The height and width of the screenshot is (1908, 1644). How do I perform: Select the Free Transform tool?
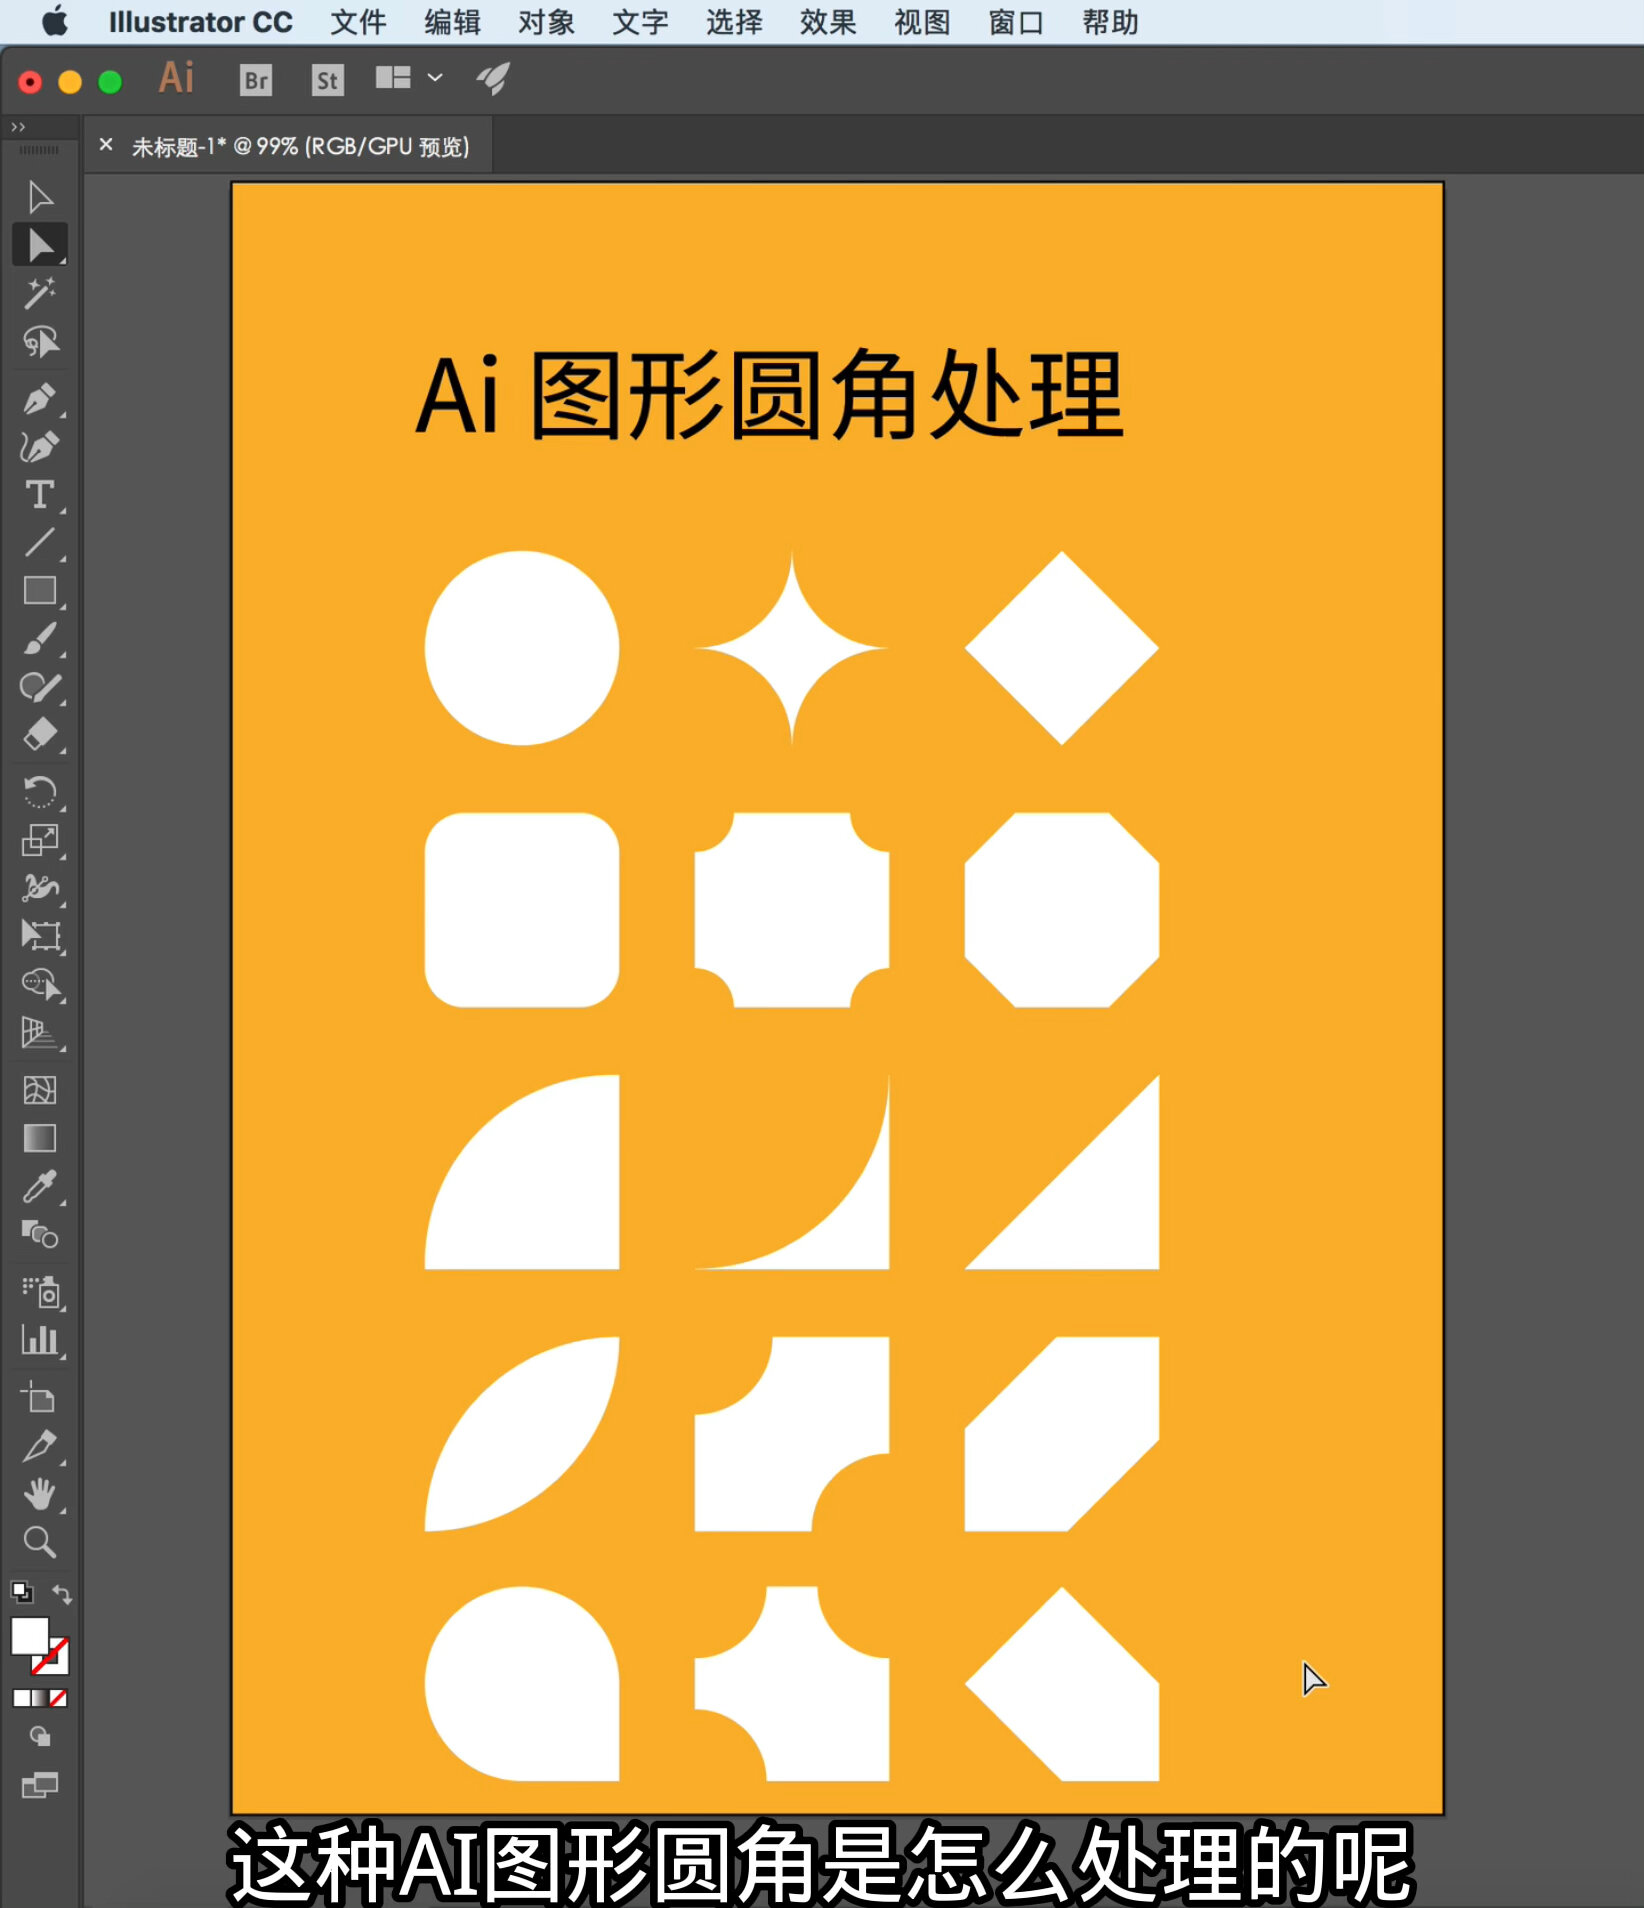[40, 936]
